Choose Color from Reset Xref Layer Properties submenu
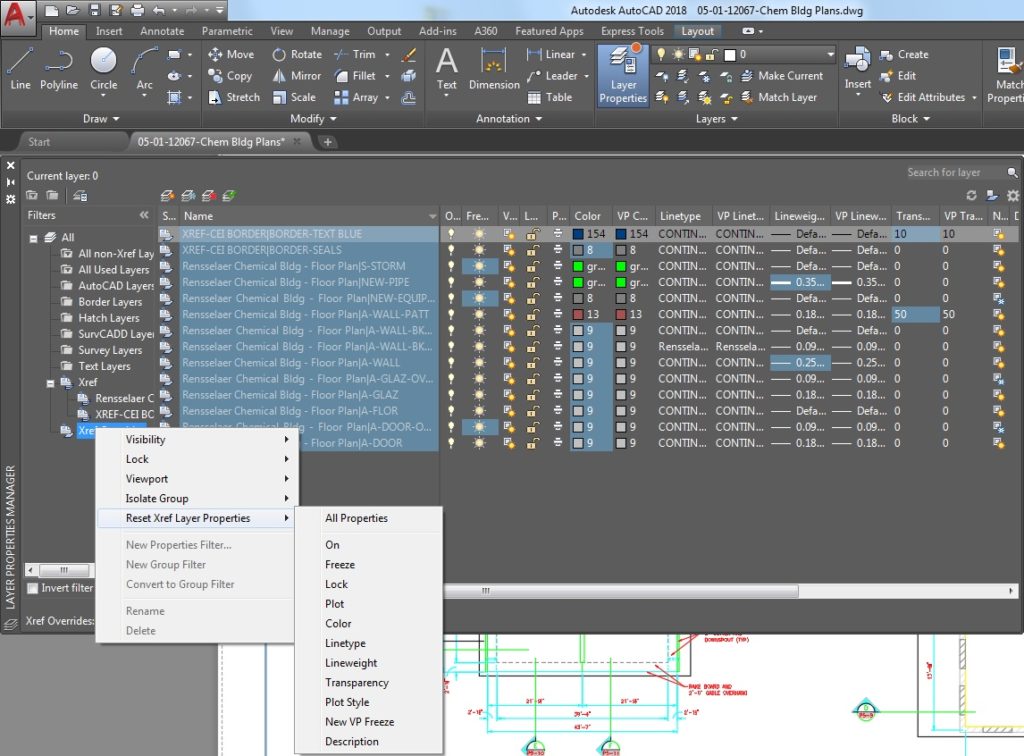Screen dimensions: 1024x756 (338, 623)
